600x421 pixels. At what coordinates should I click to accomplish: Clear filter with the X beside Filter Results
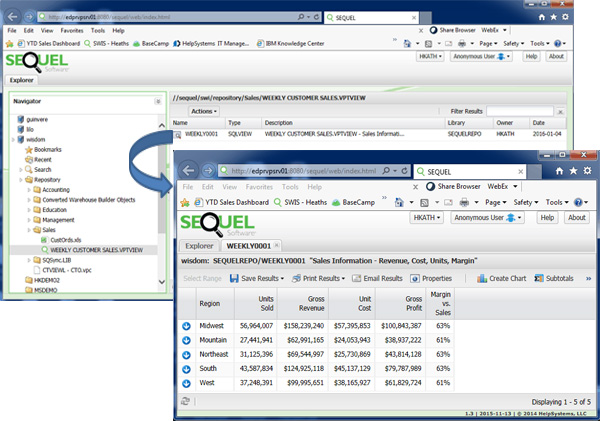[x=560, y=112]
